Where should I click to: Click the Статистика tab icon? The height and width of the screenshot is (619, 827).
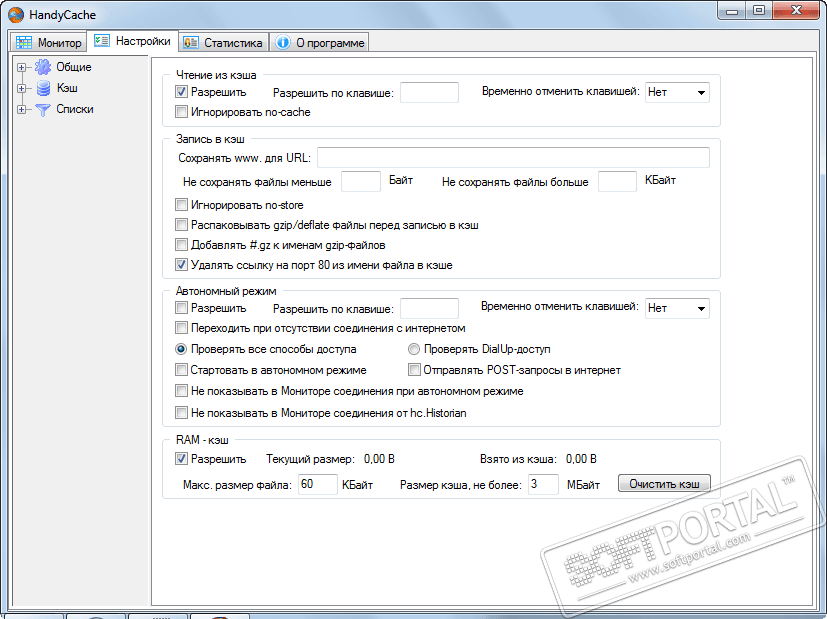point(190,43)
